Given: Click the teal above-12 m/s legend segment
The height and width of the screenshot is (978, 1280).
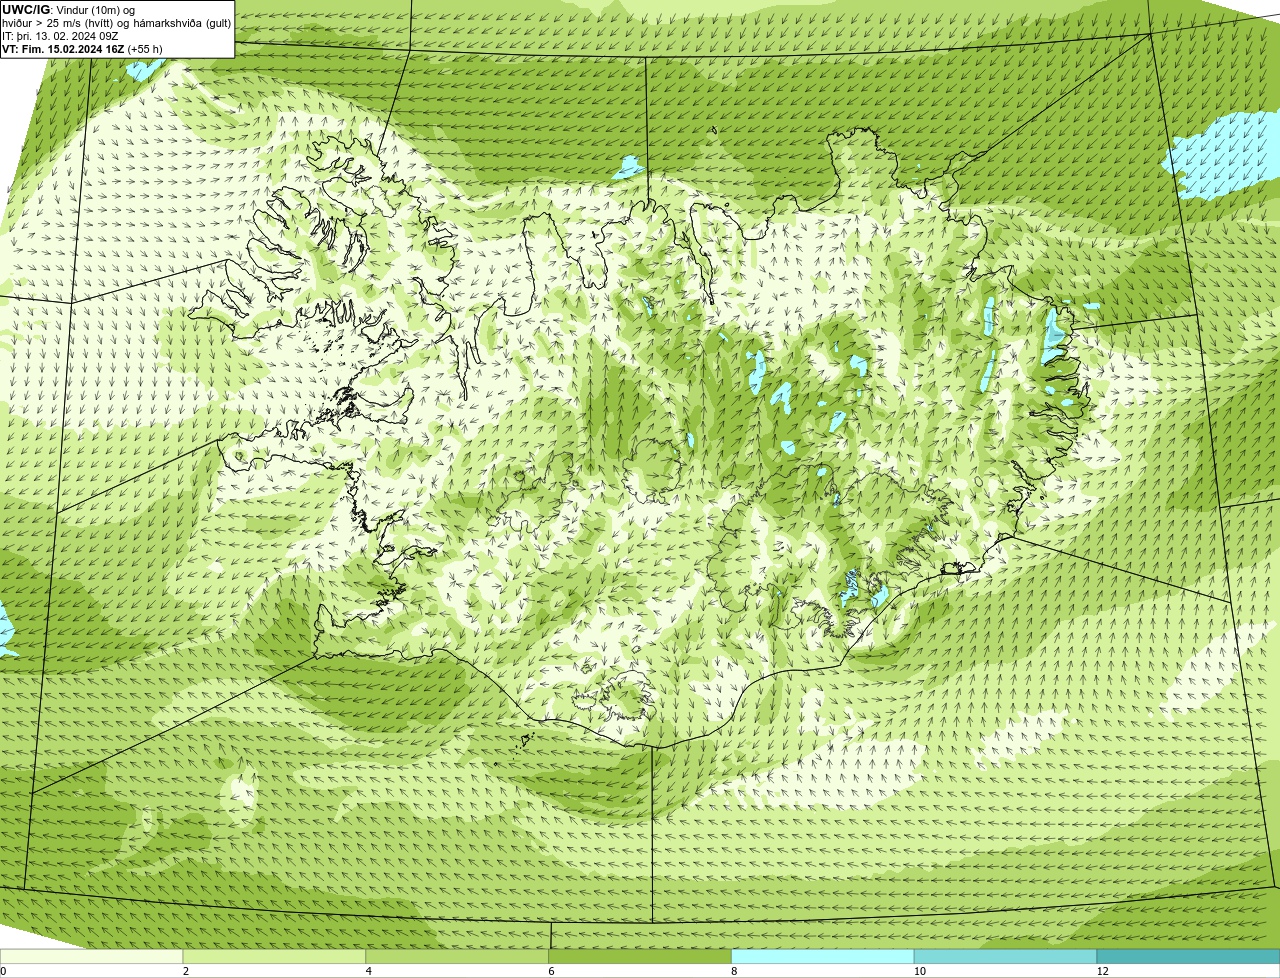Looking at the screenshot, I should point(1188,956).
